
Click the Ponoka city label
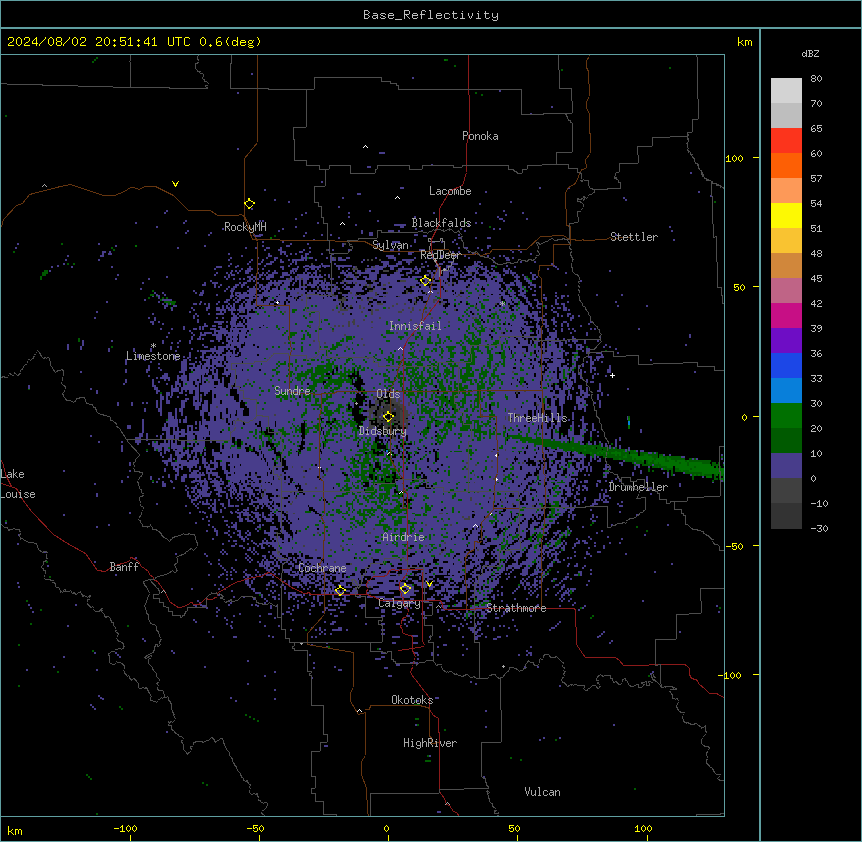[x=480, y=136]
